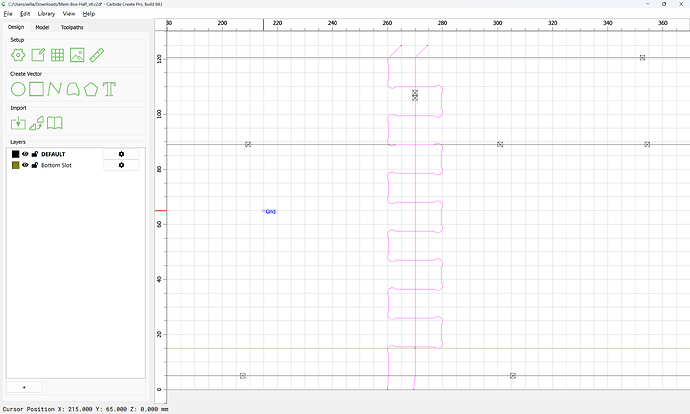This screenshot has width=690, height=414.
Task: Choose the Polyline drawing tool
Action: [55, 89]
